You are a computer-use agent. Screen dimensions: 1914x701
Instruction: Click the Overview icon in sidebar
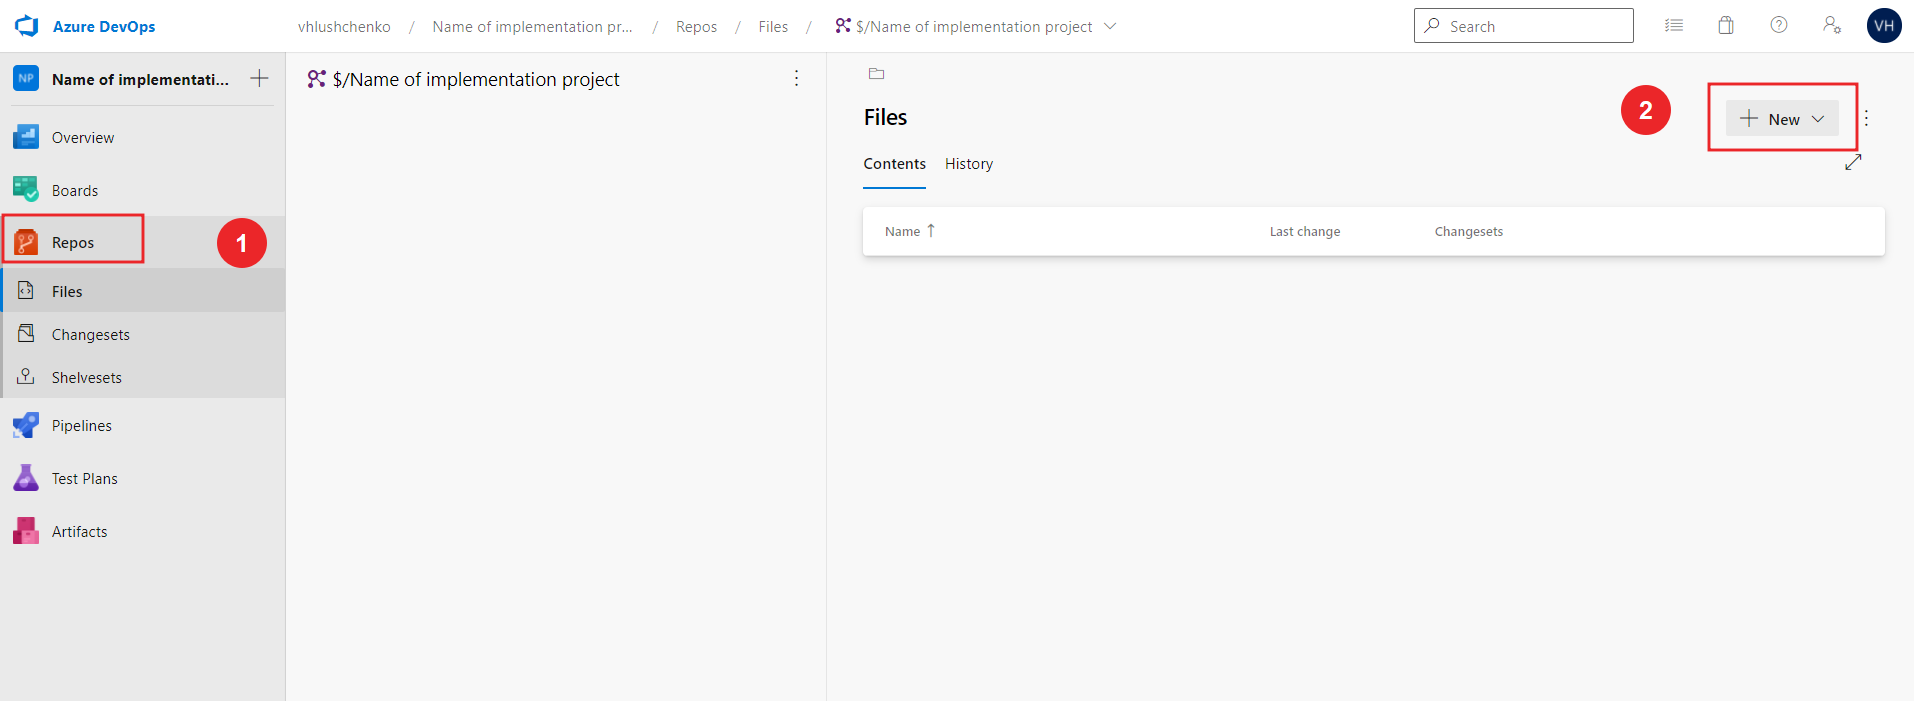(26, 137)
